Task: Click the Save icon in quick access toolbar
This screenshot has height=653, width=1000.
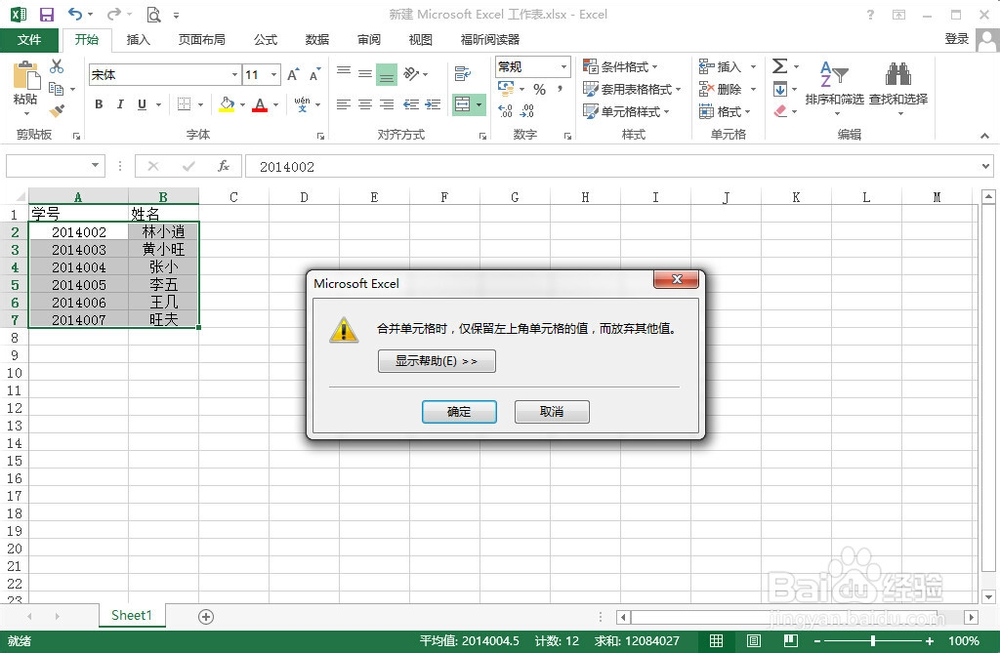Action: click(47, 14)
